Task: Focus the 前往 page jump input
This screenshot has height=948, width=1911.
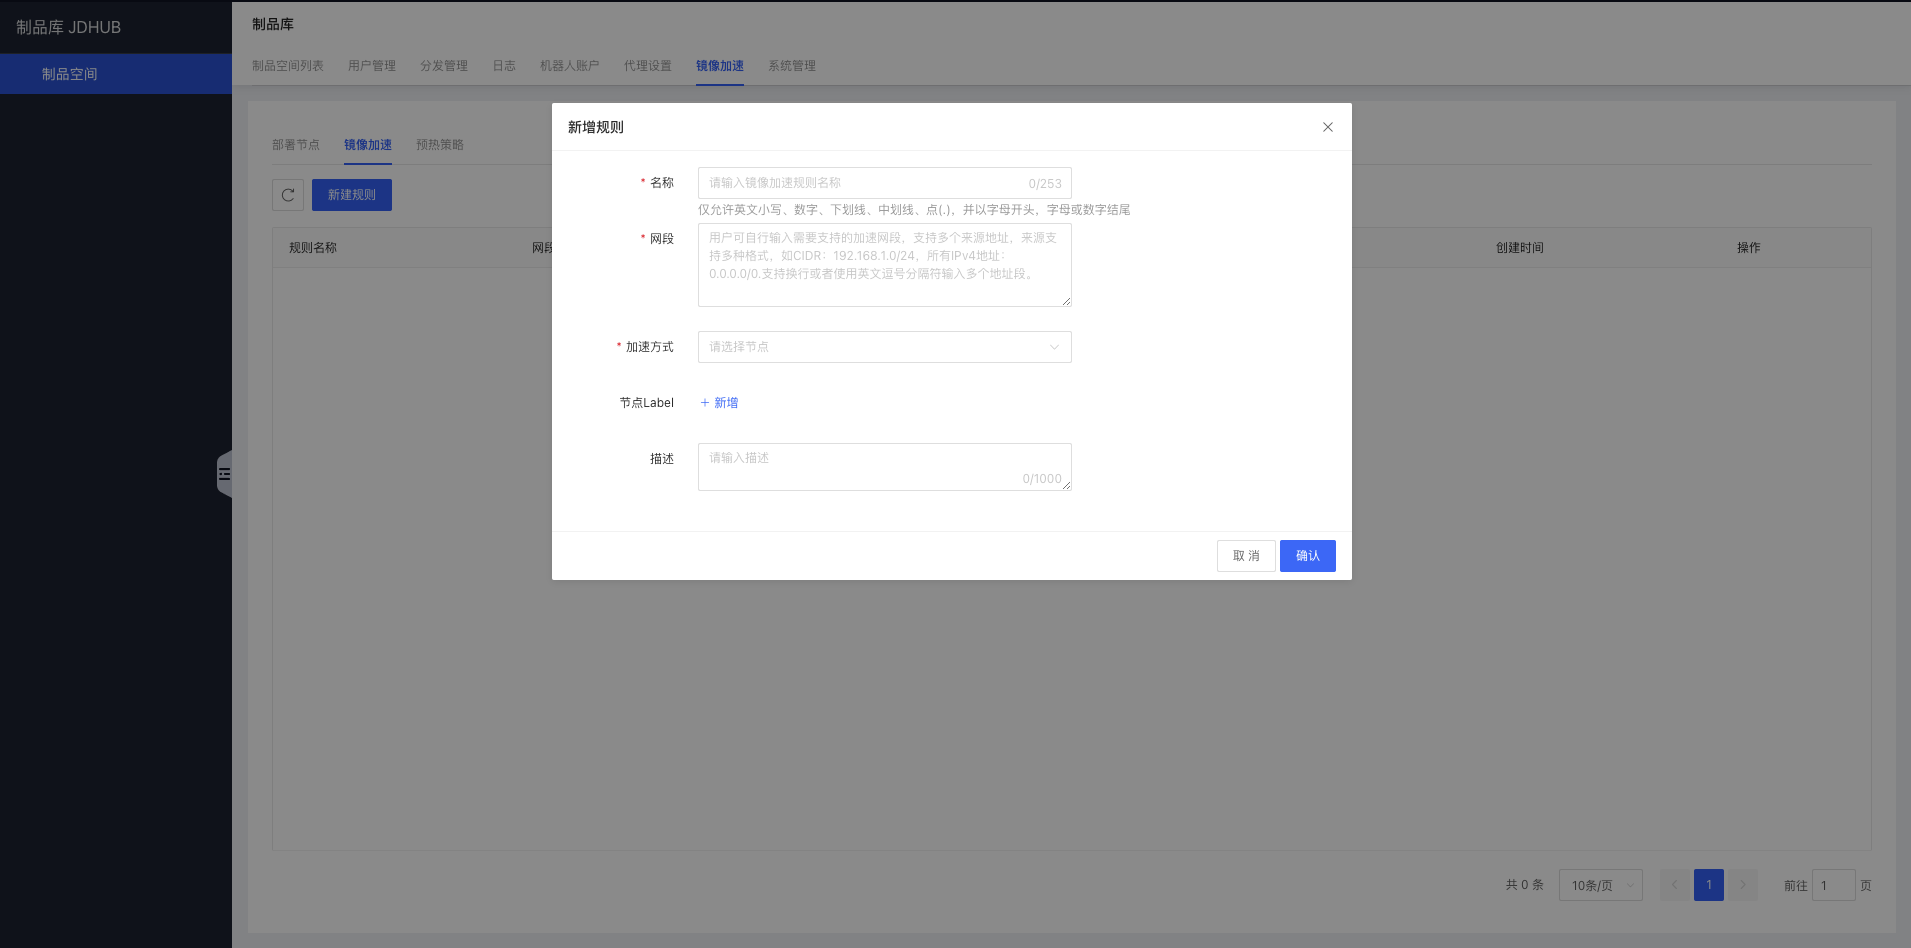Action: [1834, 885]
